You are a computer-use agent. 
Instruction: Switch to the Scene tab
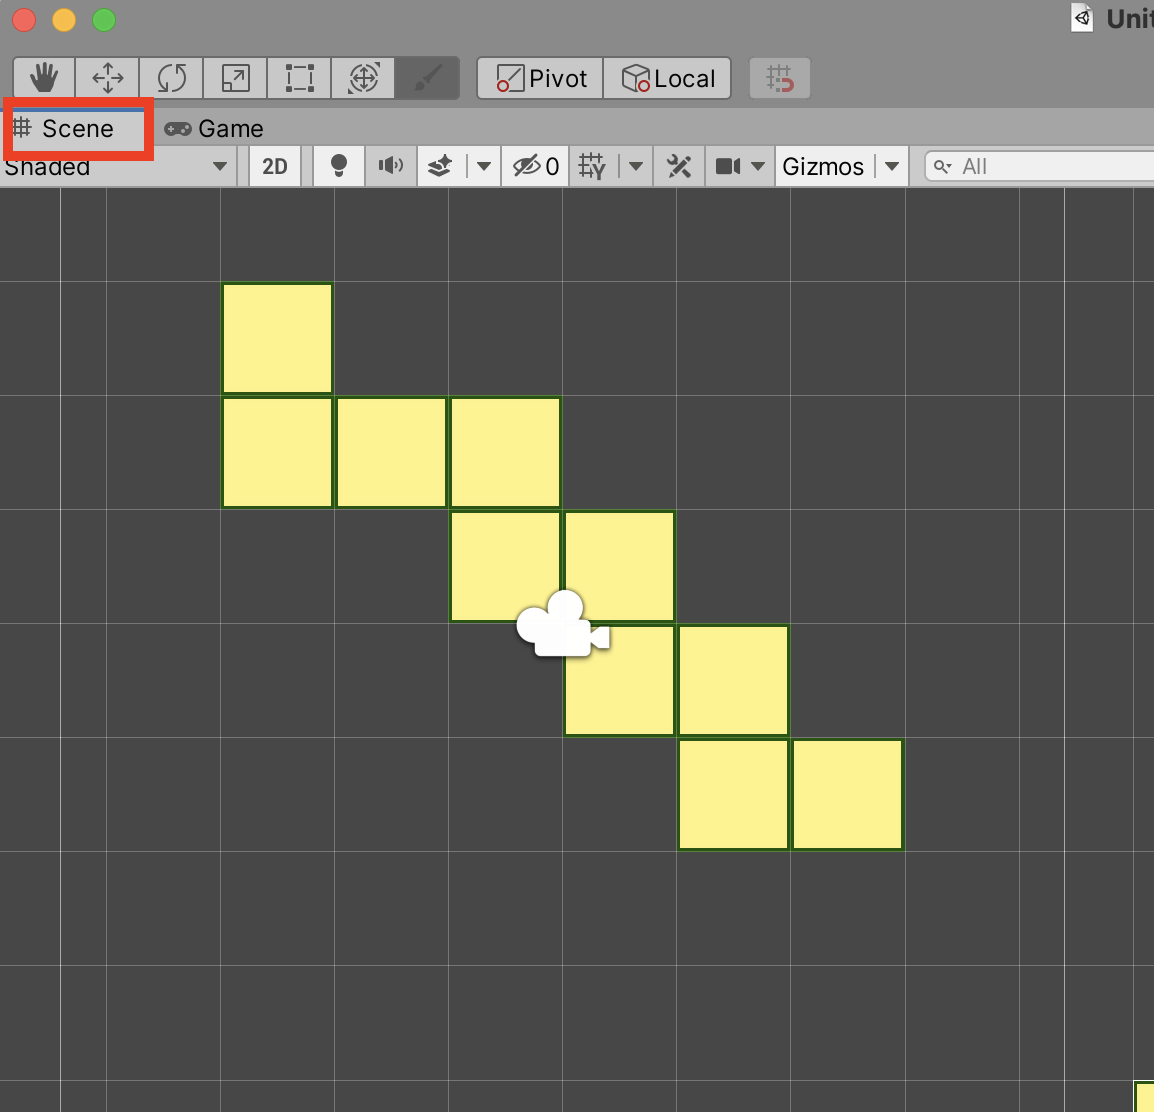click(77, 129)
